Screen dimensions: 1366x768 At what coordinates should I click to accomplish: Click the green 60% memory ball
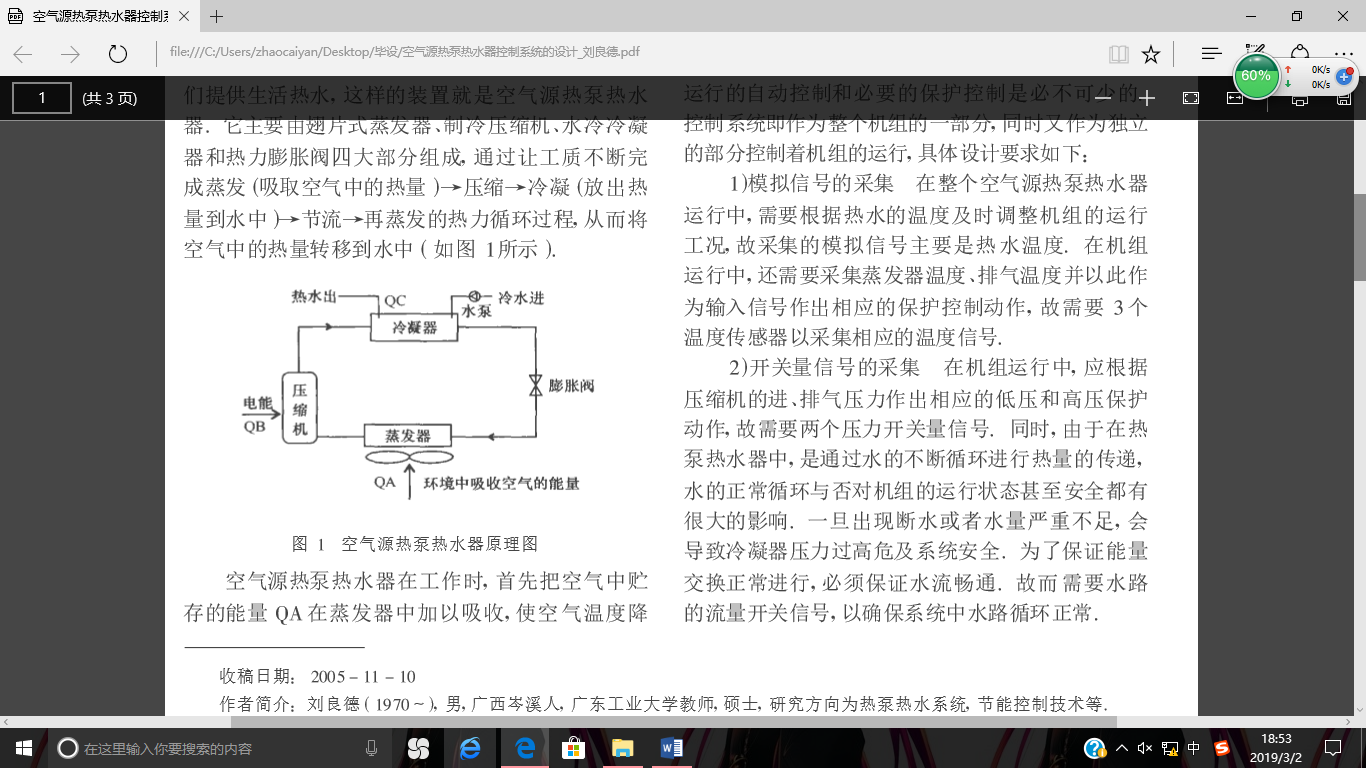[1256, 76]
